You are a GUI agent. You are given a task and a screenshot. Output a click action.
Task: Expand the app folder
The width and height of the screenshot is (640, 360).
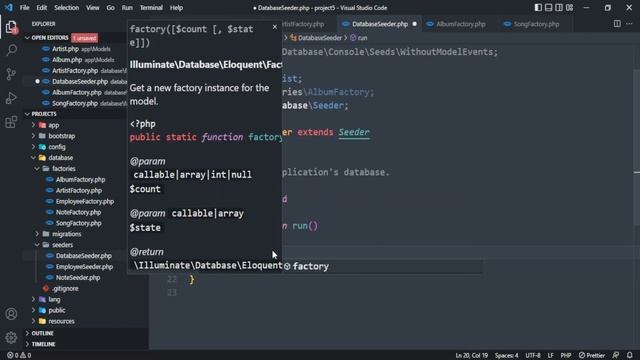coord(54,125)
